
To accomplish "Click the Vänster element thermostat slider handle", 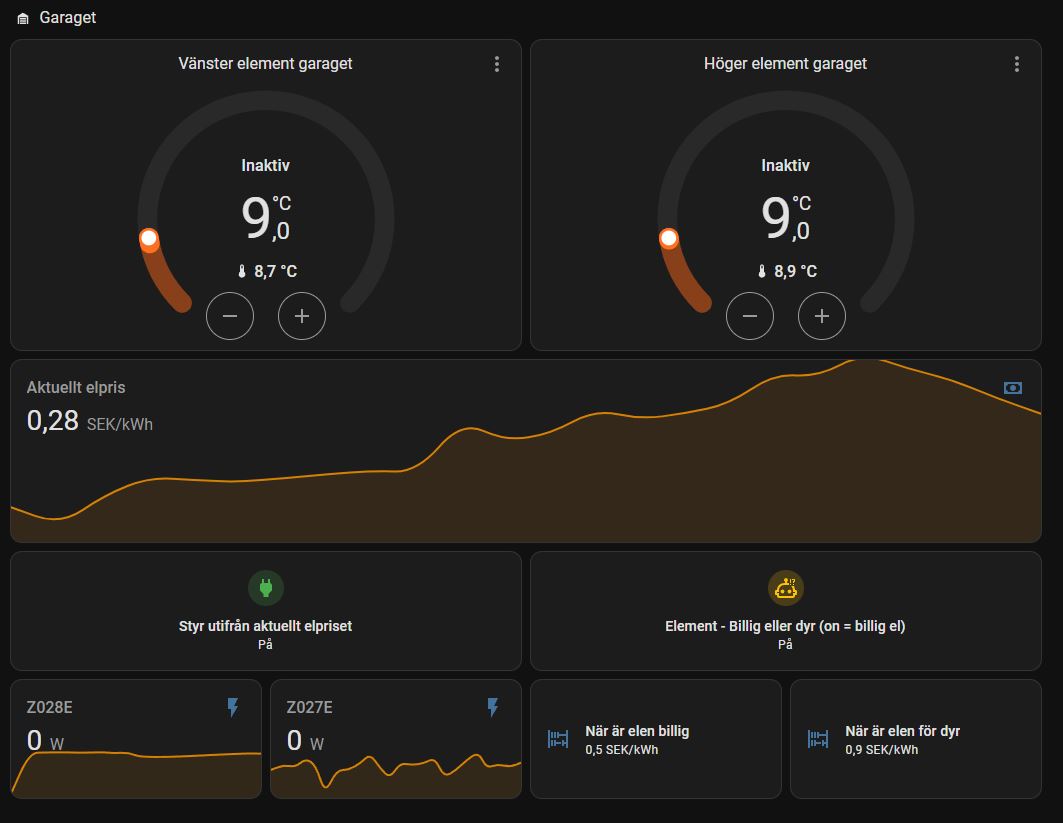I will point(149,238).
